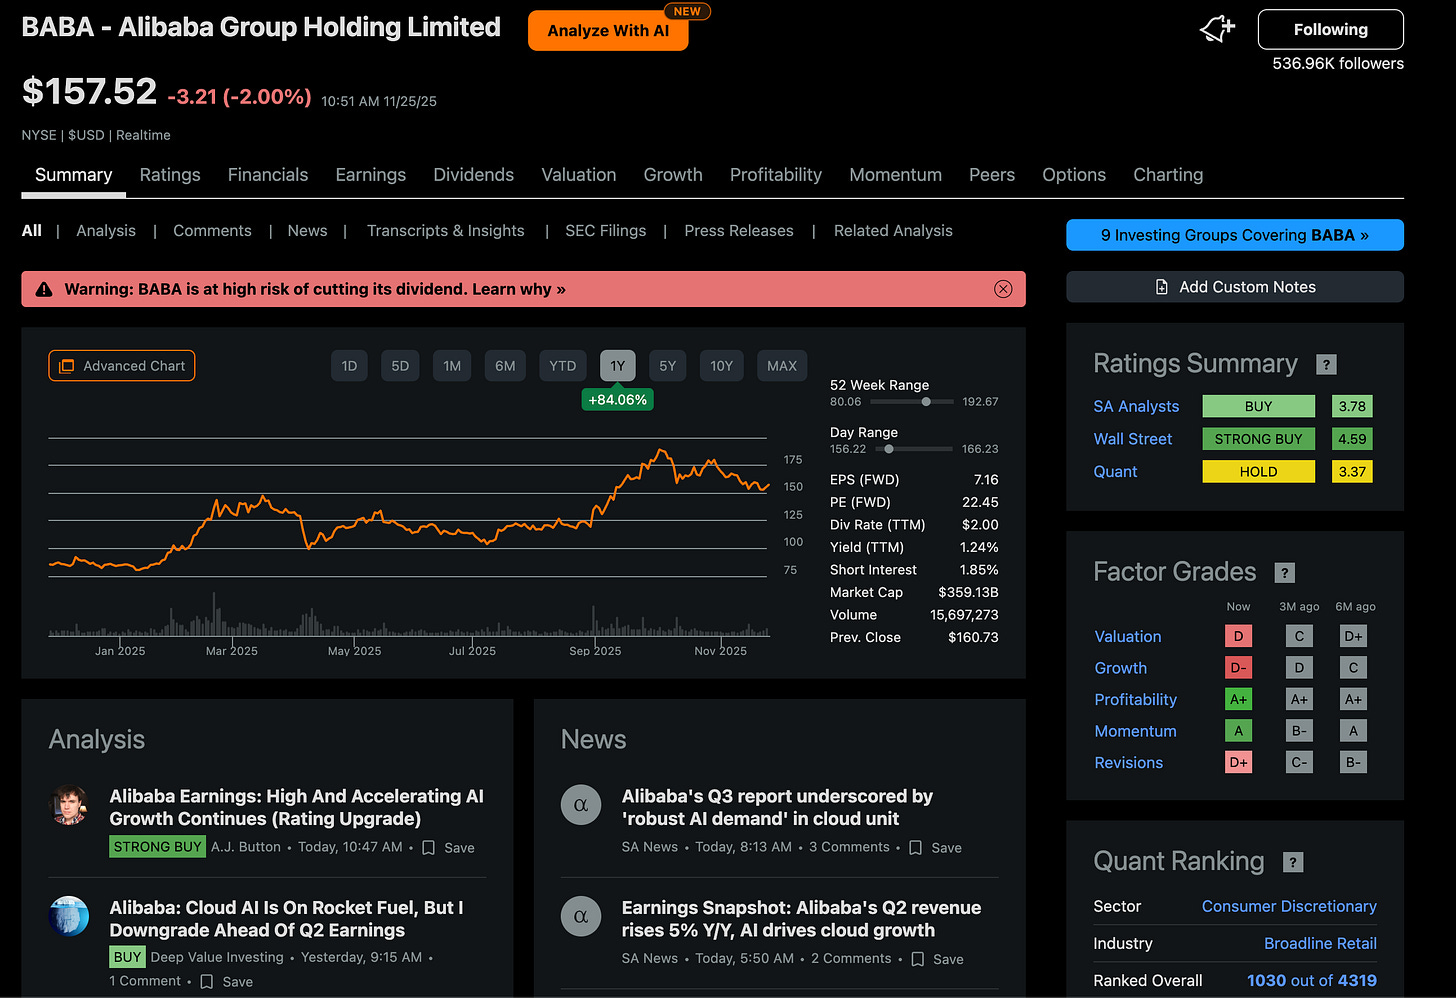Switch to the Valuation tab

pos(579,175)
